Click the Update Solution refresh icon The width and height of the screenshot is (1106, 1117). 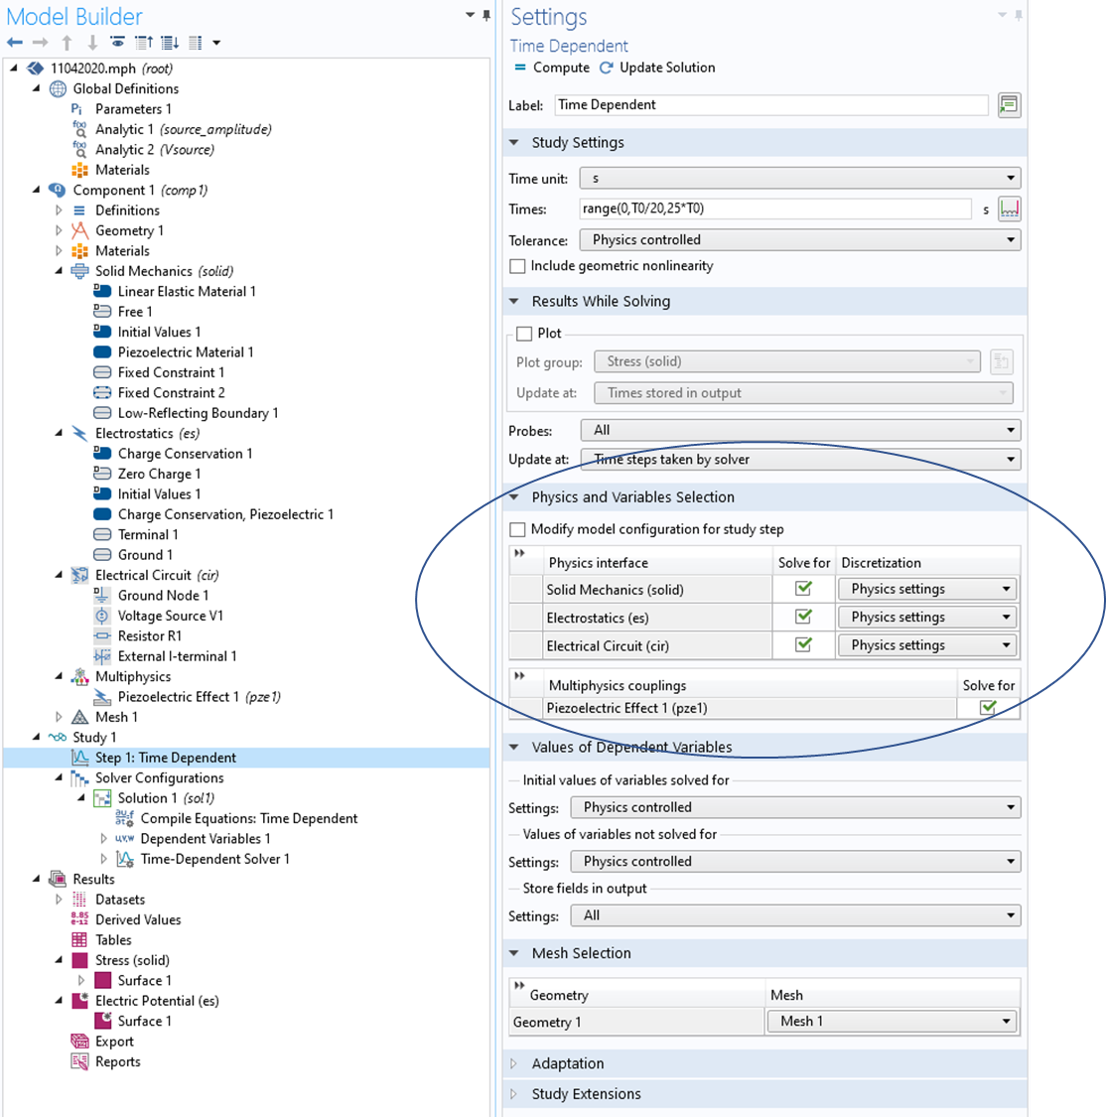[x=606, y=68]
